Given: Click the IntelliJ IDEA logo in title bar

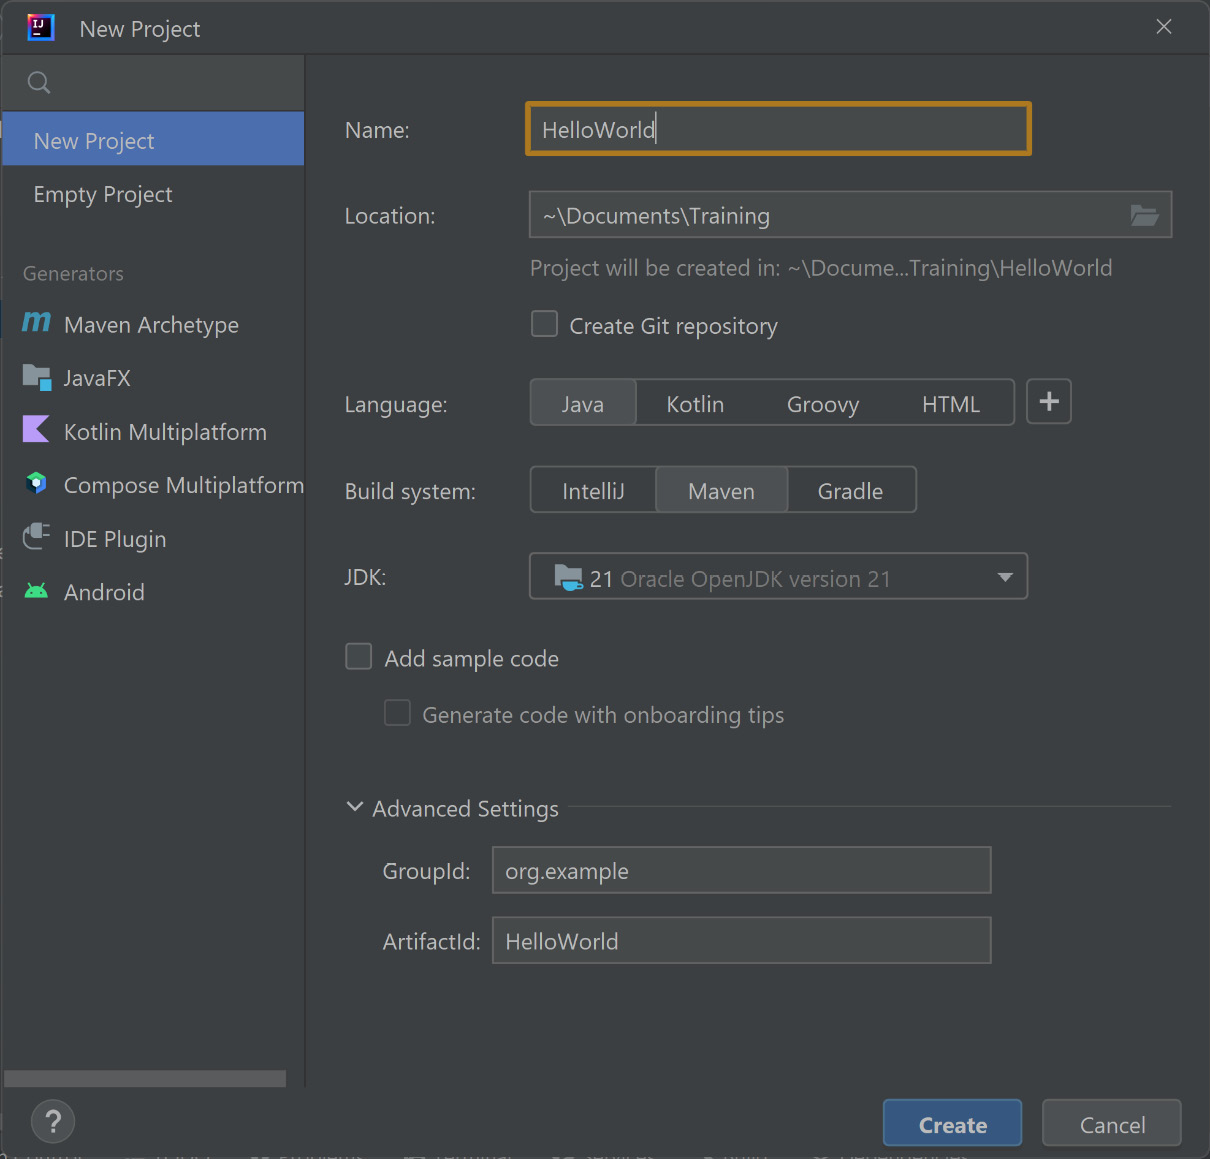Looking at the screenshot, I should point(40,27).
